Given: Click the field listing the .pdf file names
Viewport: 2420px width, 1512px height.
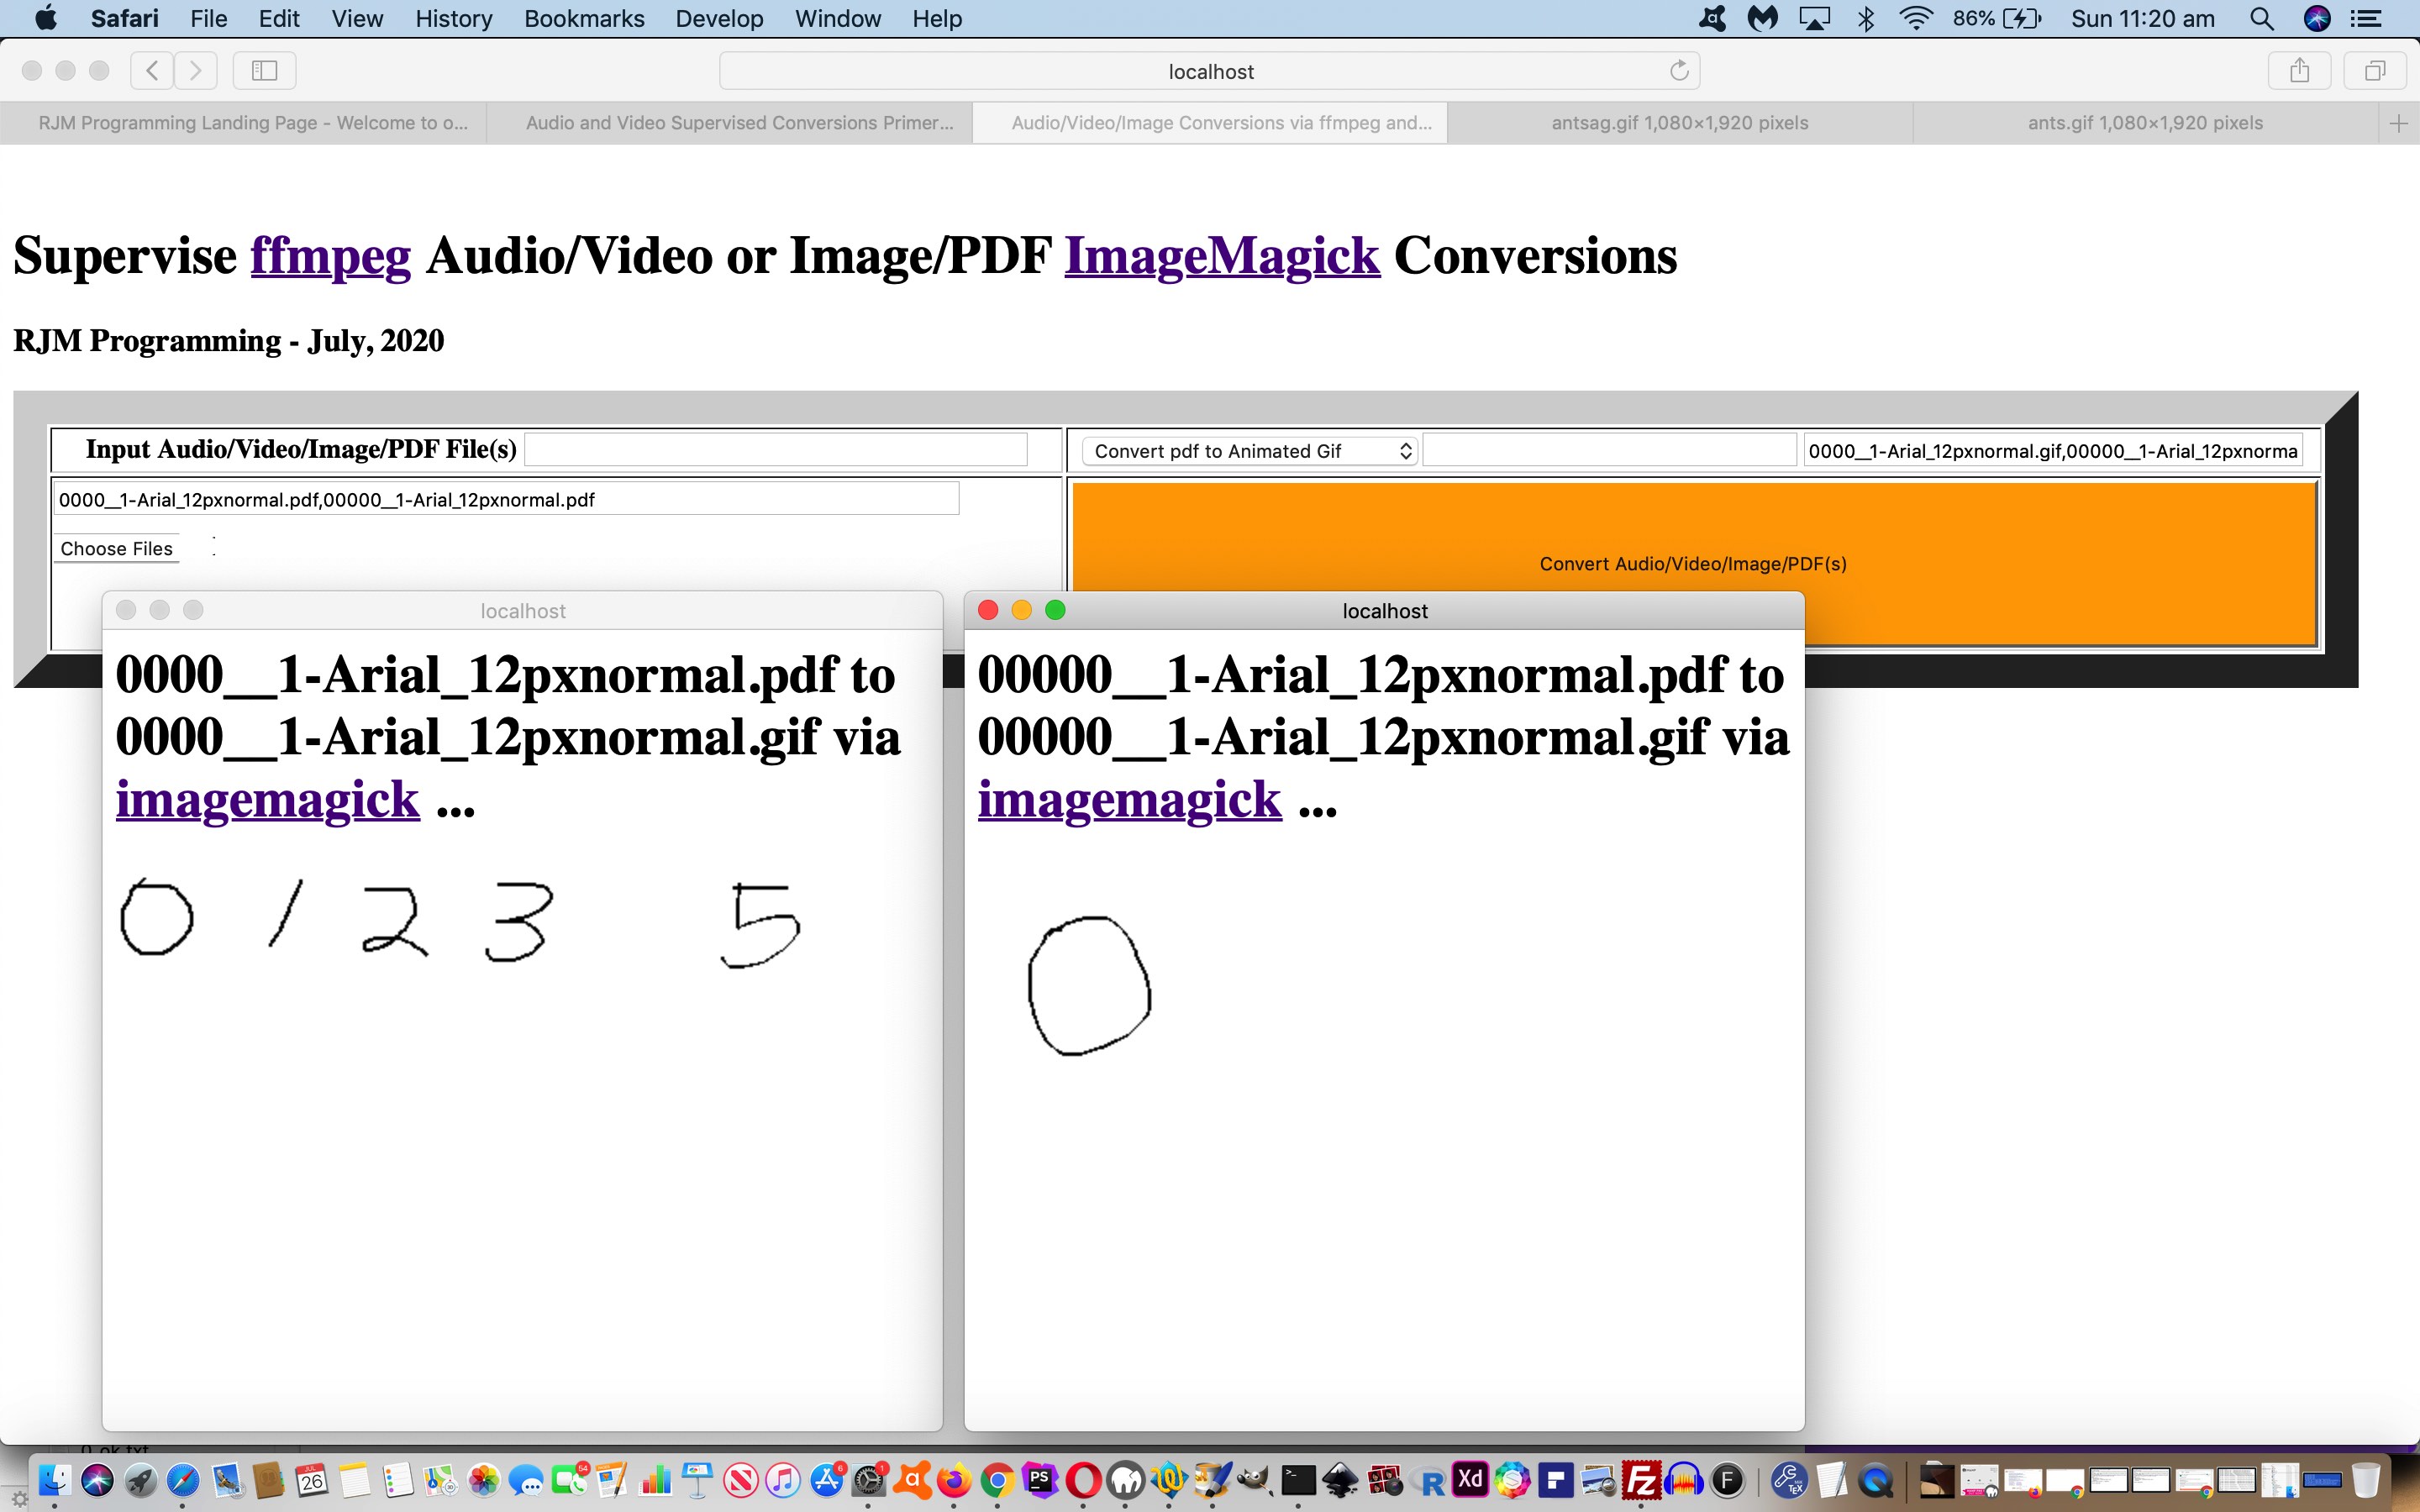Looking at the screenshot, I should pyautogui.click(x=506, y=499).
